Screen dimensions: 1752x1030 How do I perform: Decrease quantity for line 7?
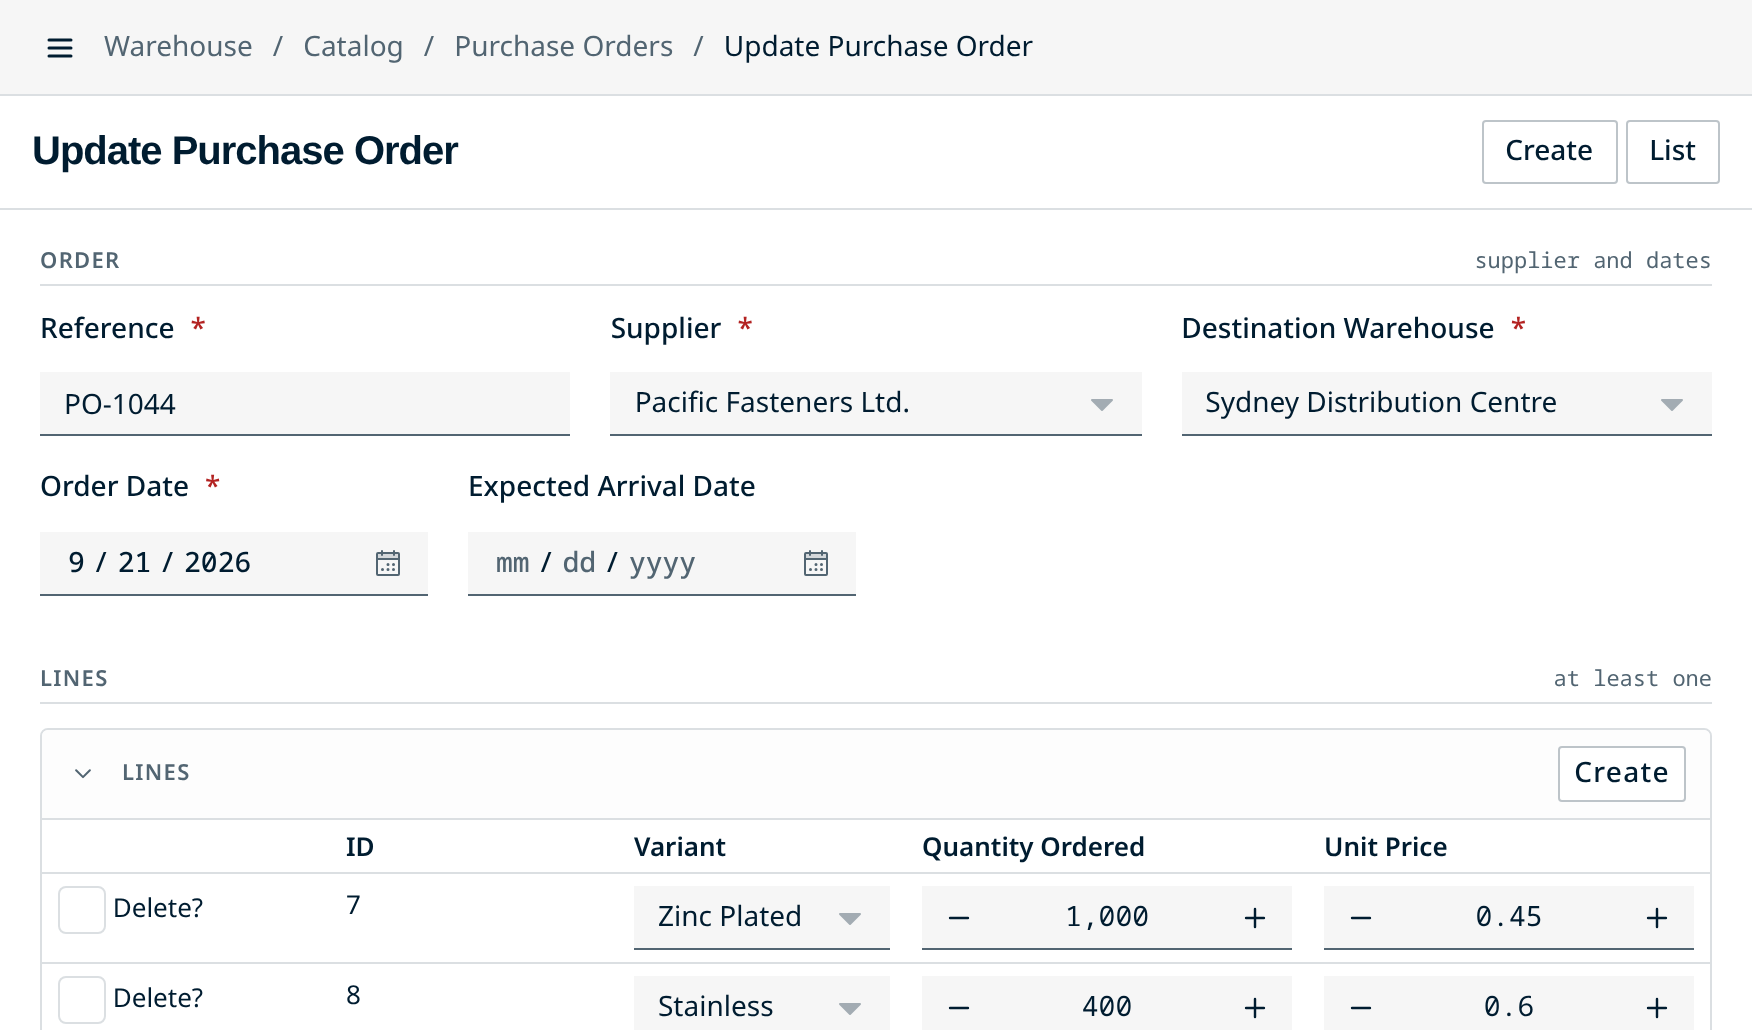coord(959,918)
